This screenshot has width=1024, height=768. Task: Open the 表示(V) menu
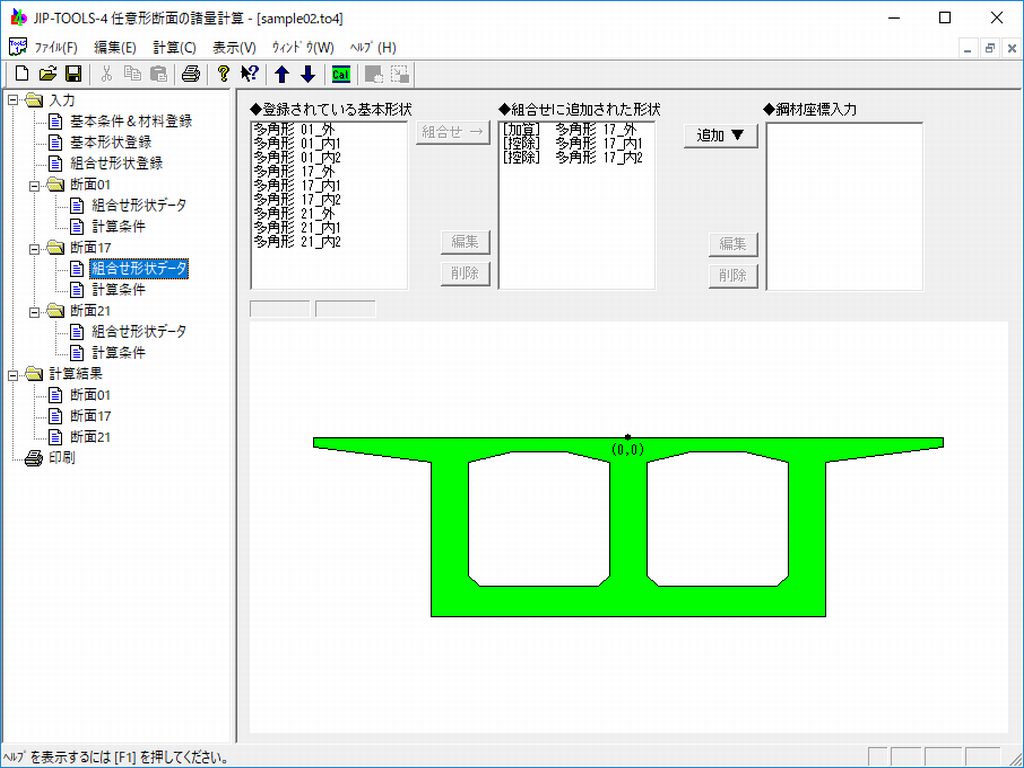[x=234, y=47]
